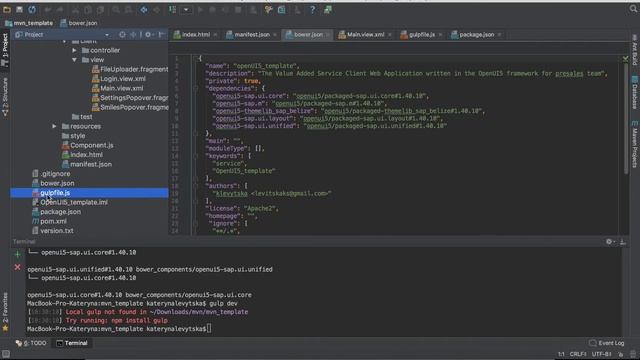Toggle the Database tool window
Screen dimensions: 640x360
click(x=635, y=92)
